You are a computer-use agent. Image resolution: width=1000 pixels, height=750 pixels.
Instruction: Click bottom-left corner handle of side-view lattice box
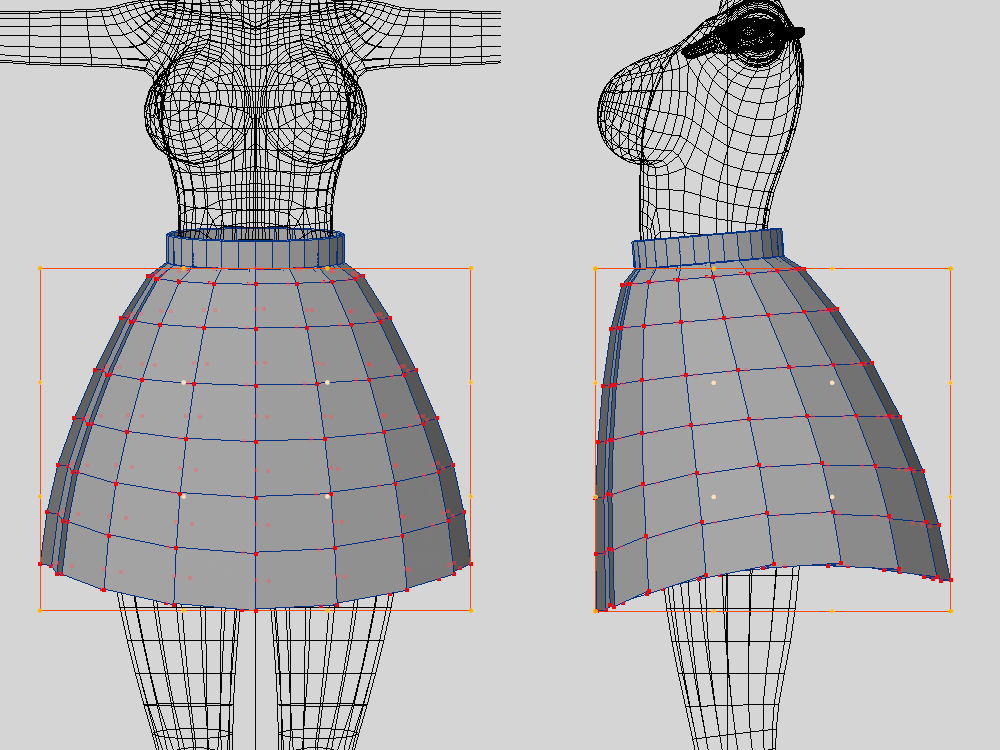[596, 610]
